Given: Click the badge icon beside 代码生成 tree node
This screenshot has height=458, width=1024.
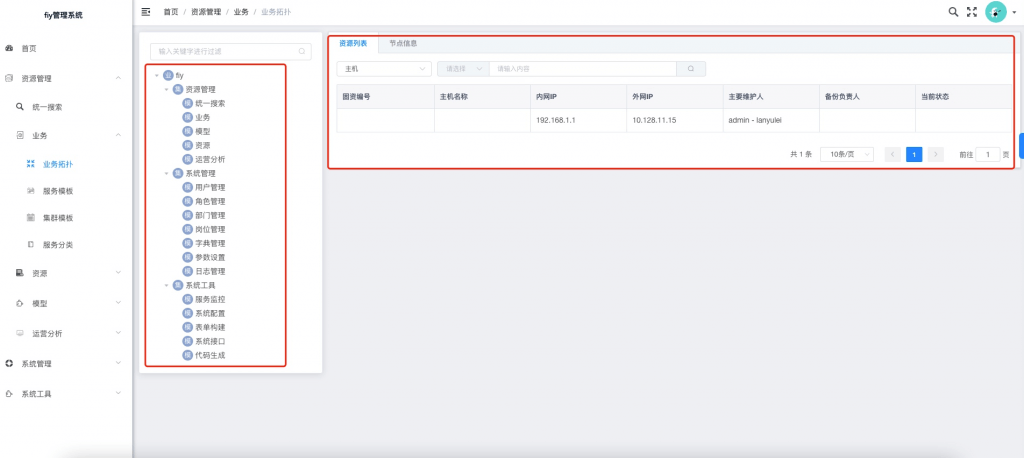Looking at the screenshot, I should click(187, 355).
